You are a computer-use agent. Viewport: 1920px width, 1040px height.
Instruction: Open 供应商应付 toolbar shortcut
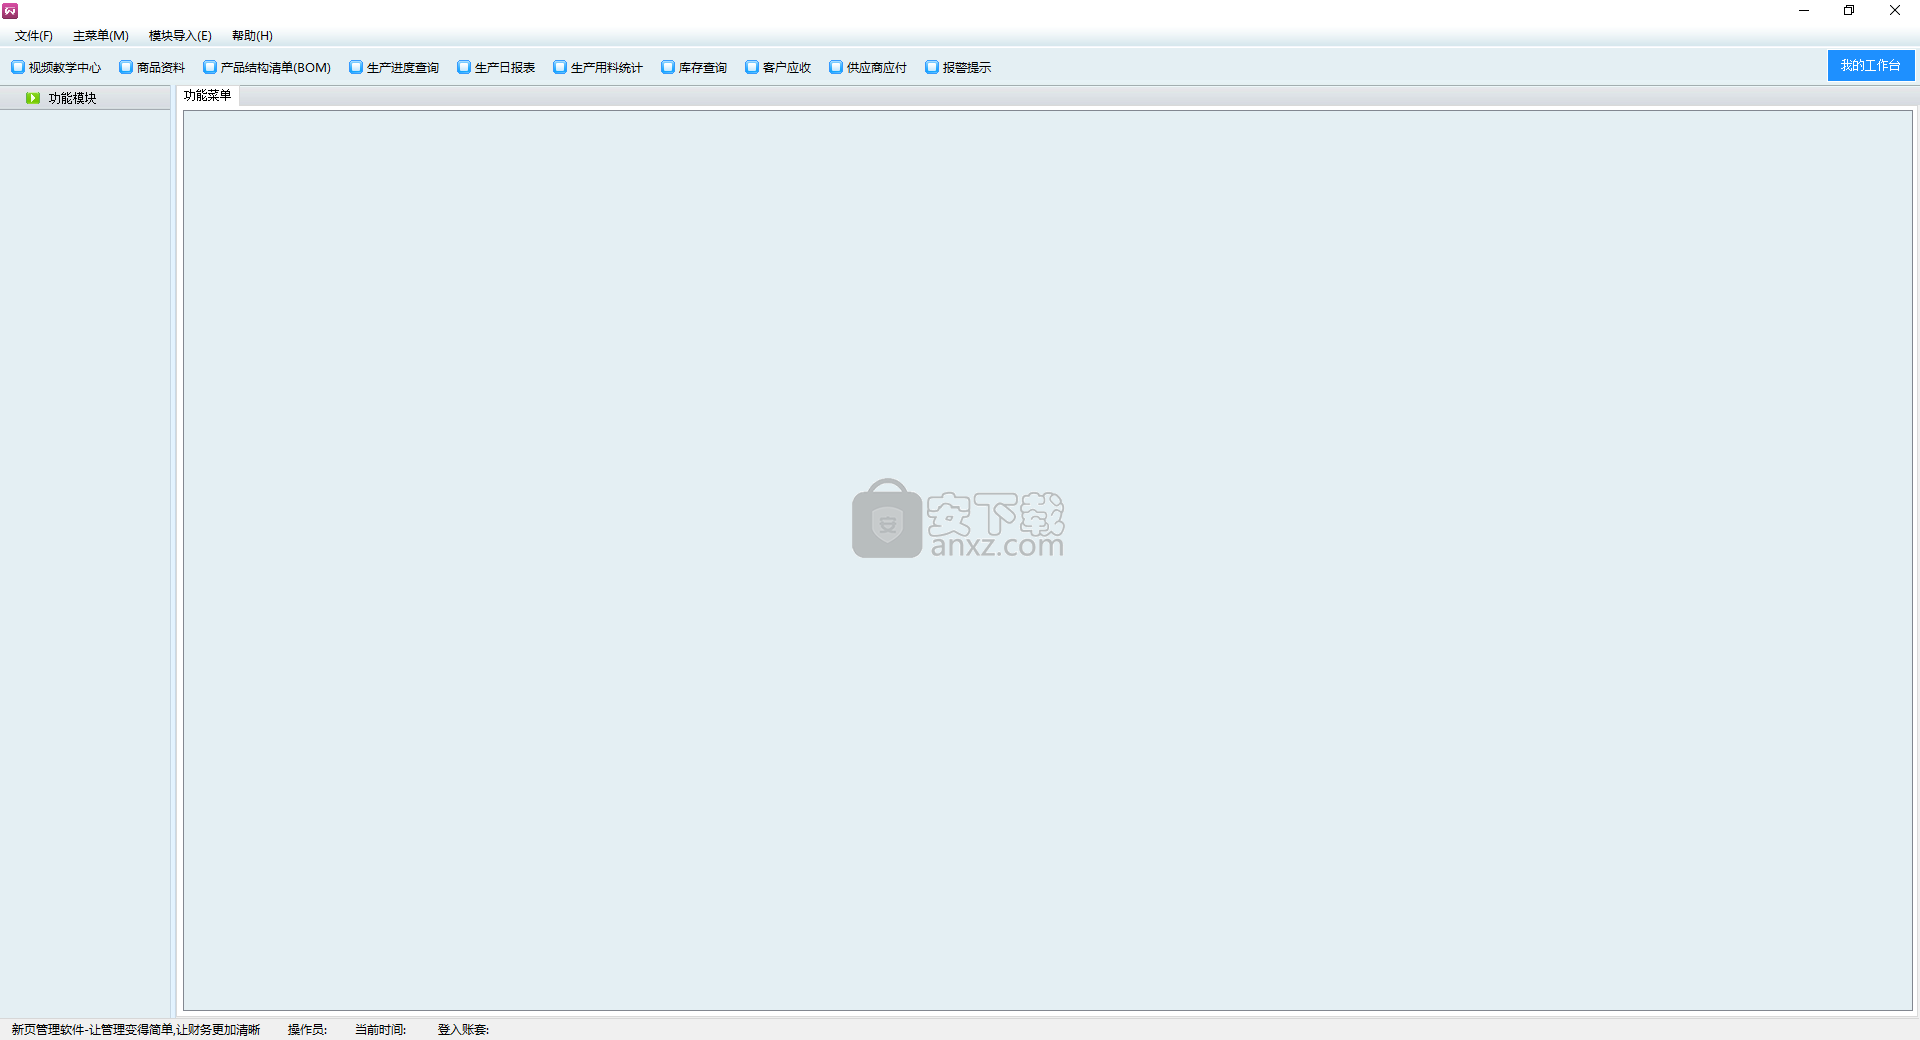(x=868, y=67)
